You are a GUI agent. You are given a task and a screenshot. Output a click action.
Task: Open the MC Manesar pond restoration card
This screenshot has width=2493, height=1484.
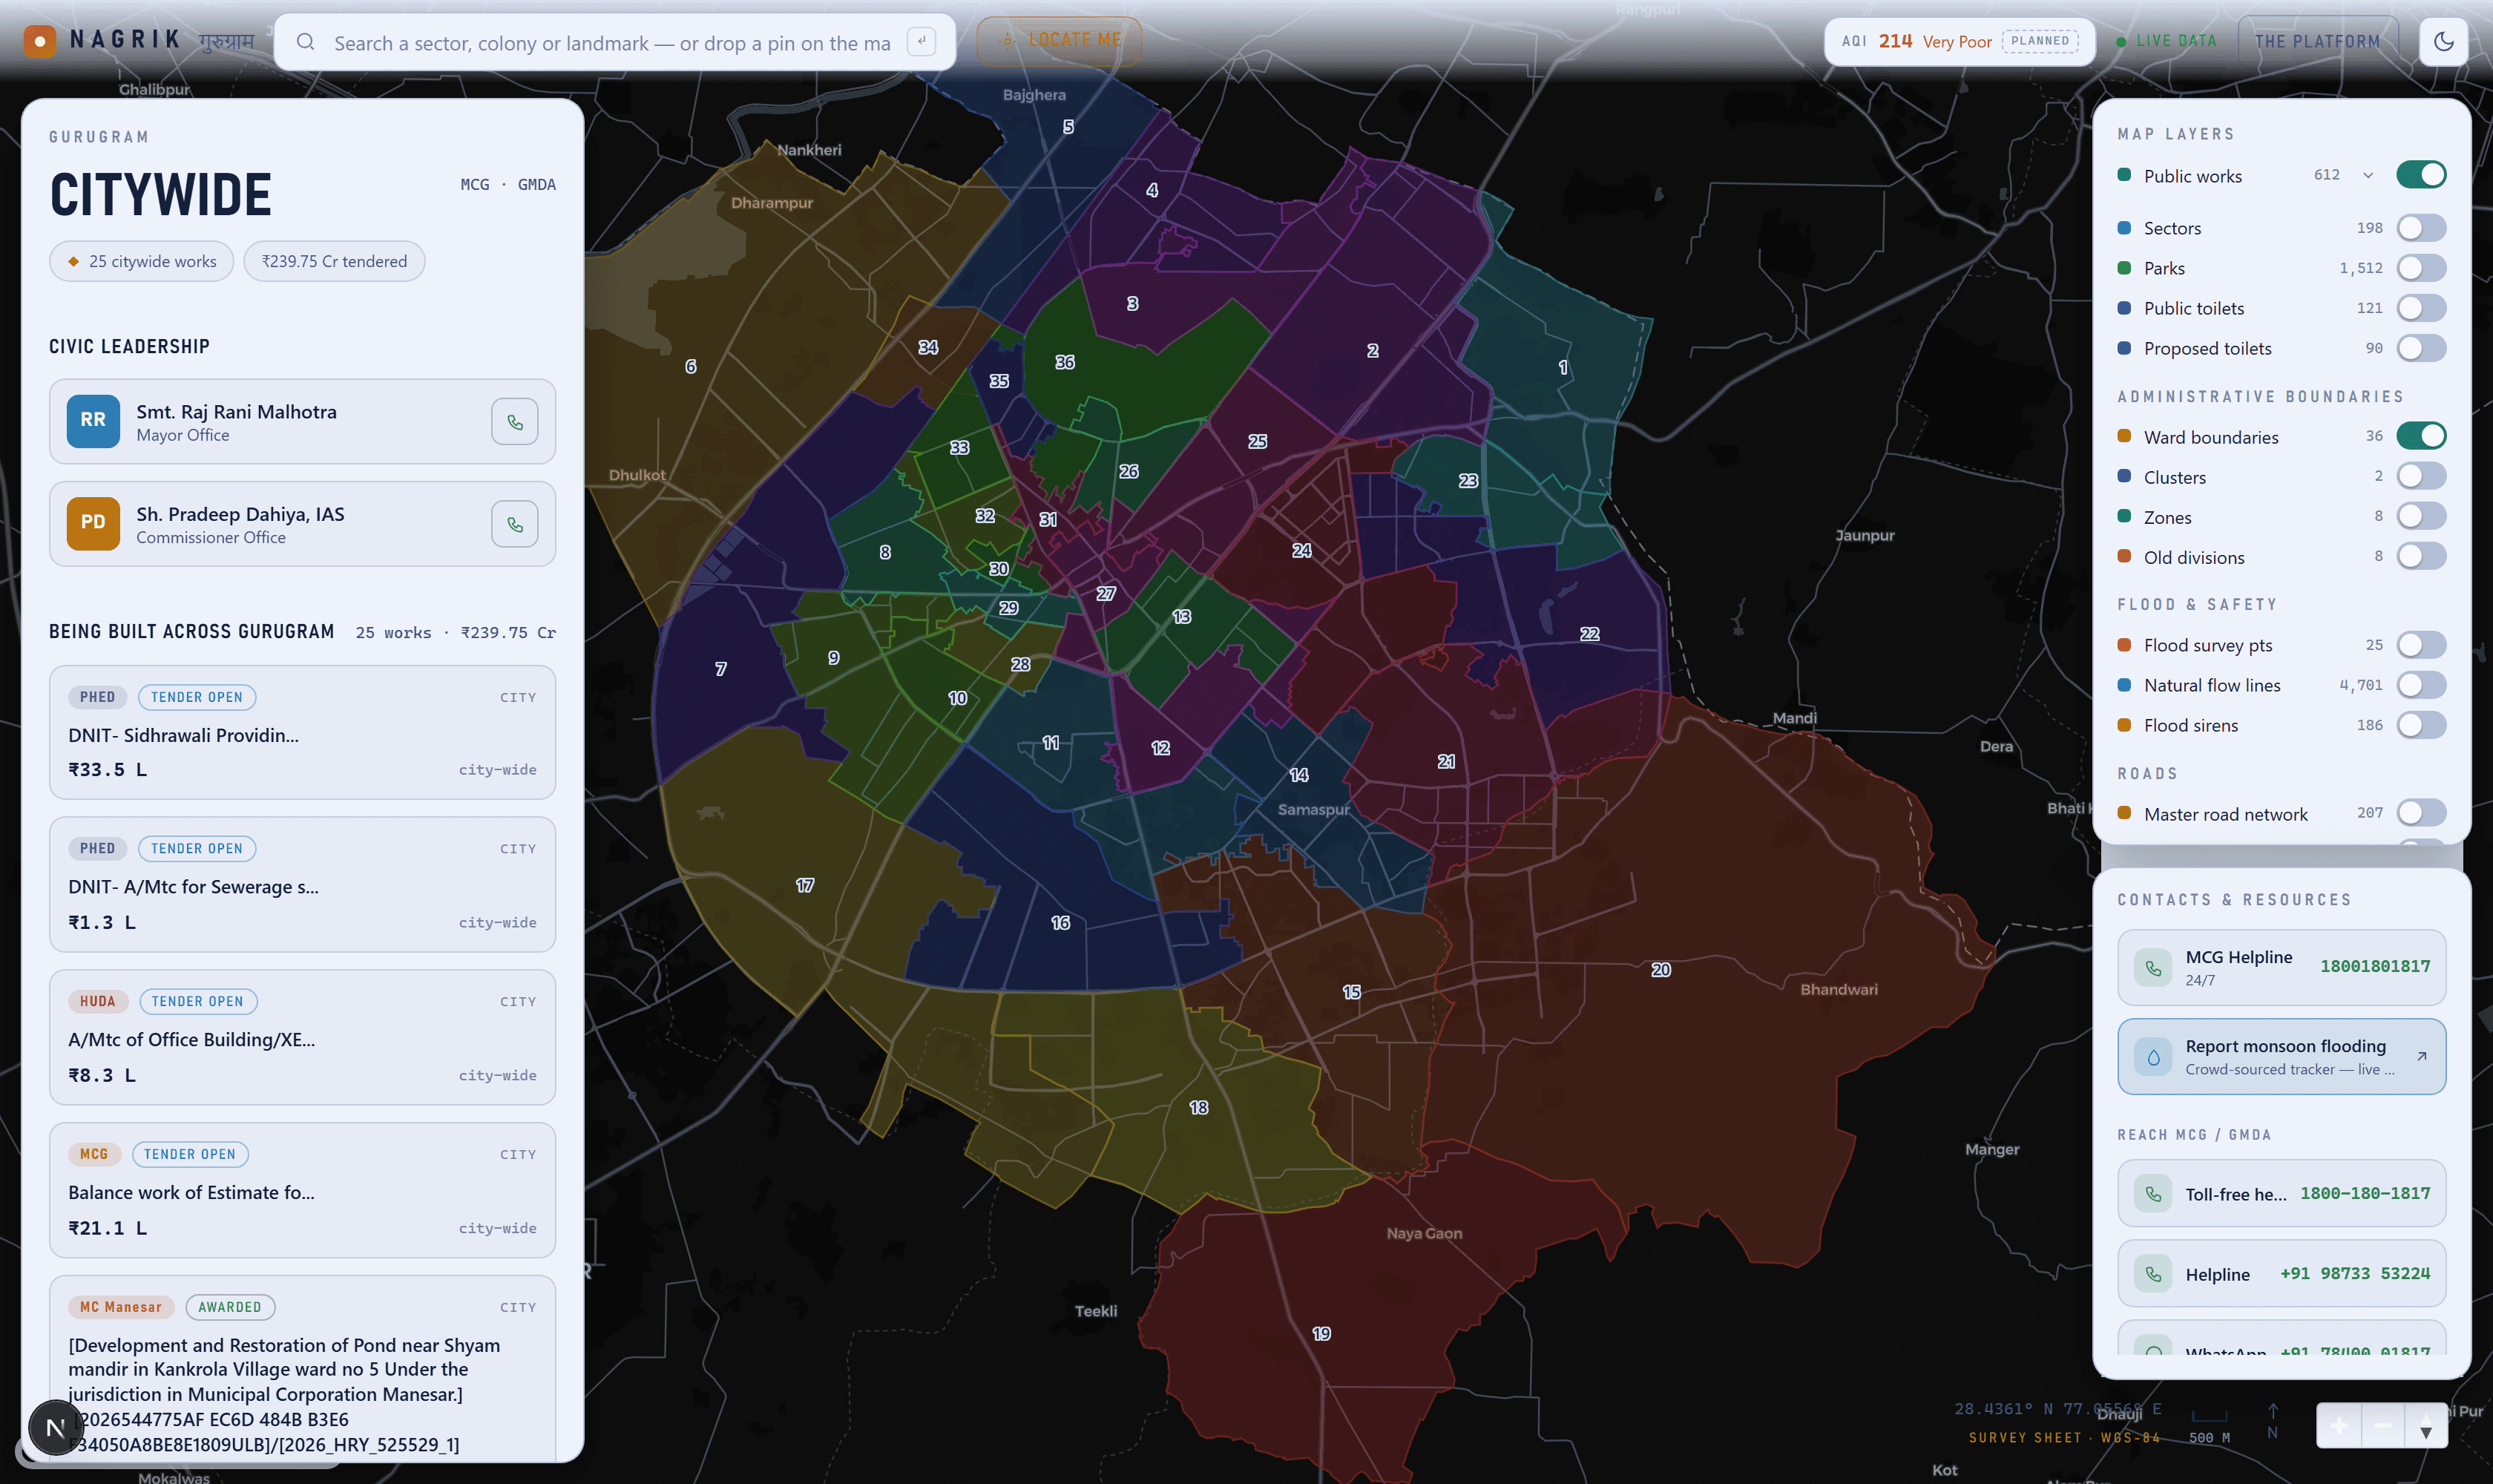302,1368
